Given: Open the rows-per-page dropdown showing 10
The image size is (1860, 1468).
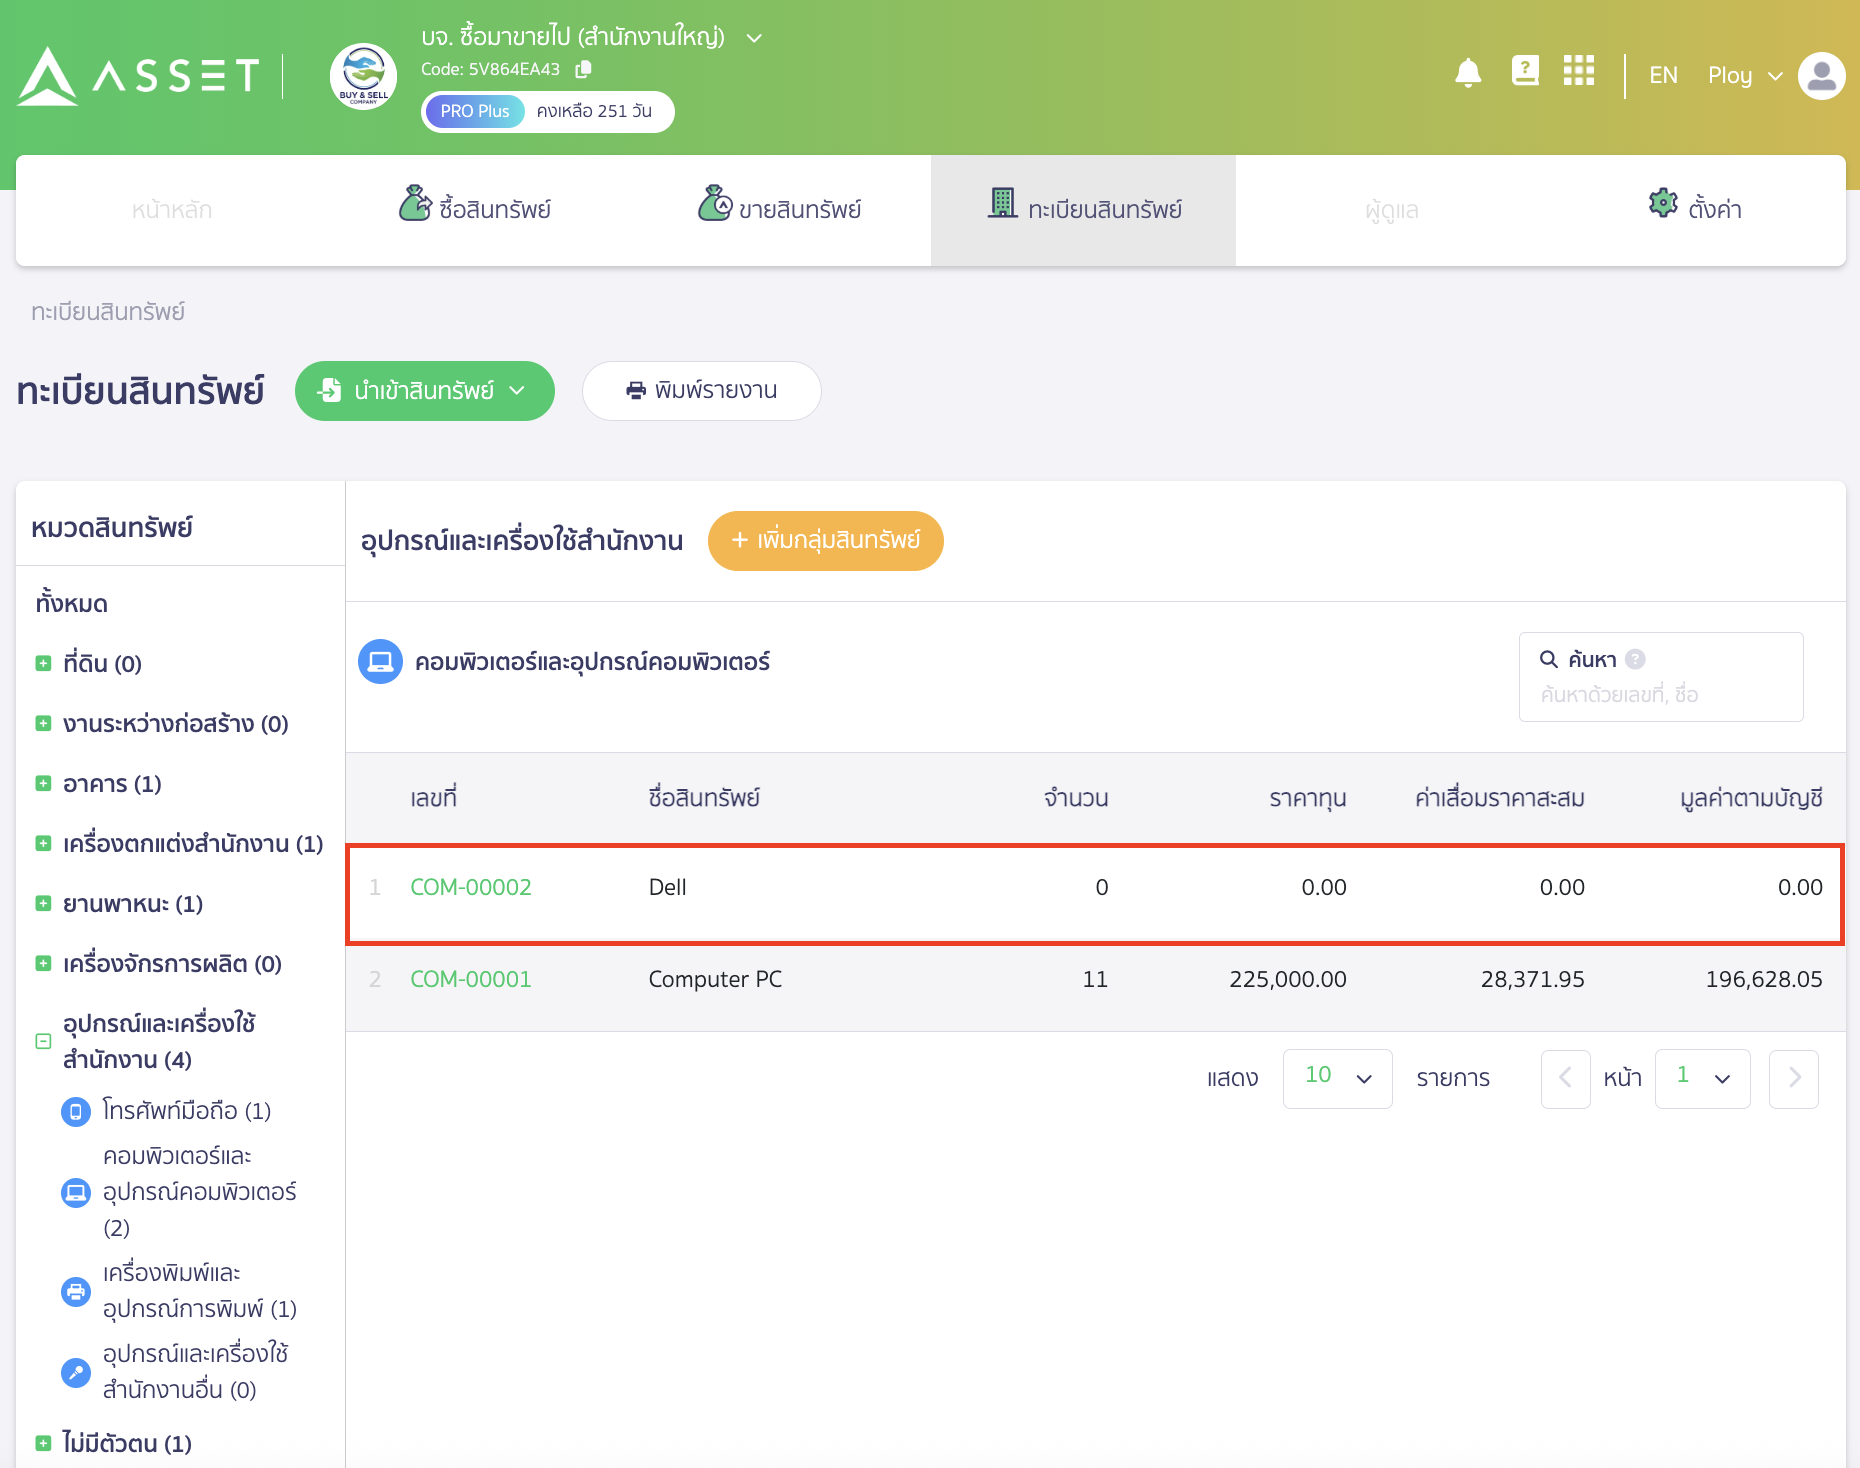Looking at the screenshot, I should click(x=1337, y=1078).
